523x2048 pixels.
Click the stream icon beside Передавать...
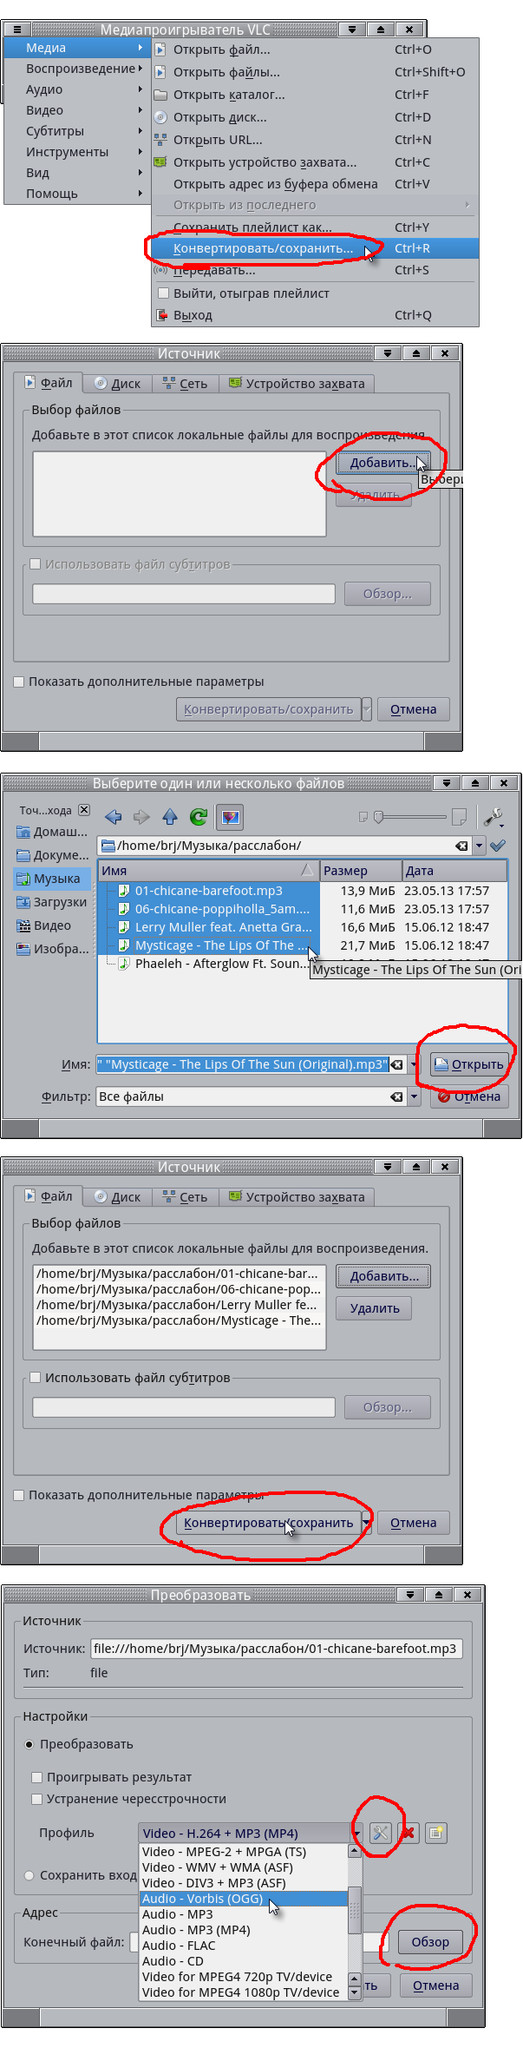tap(160, 270)
